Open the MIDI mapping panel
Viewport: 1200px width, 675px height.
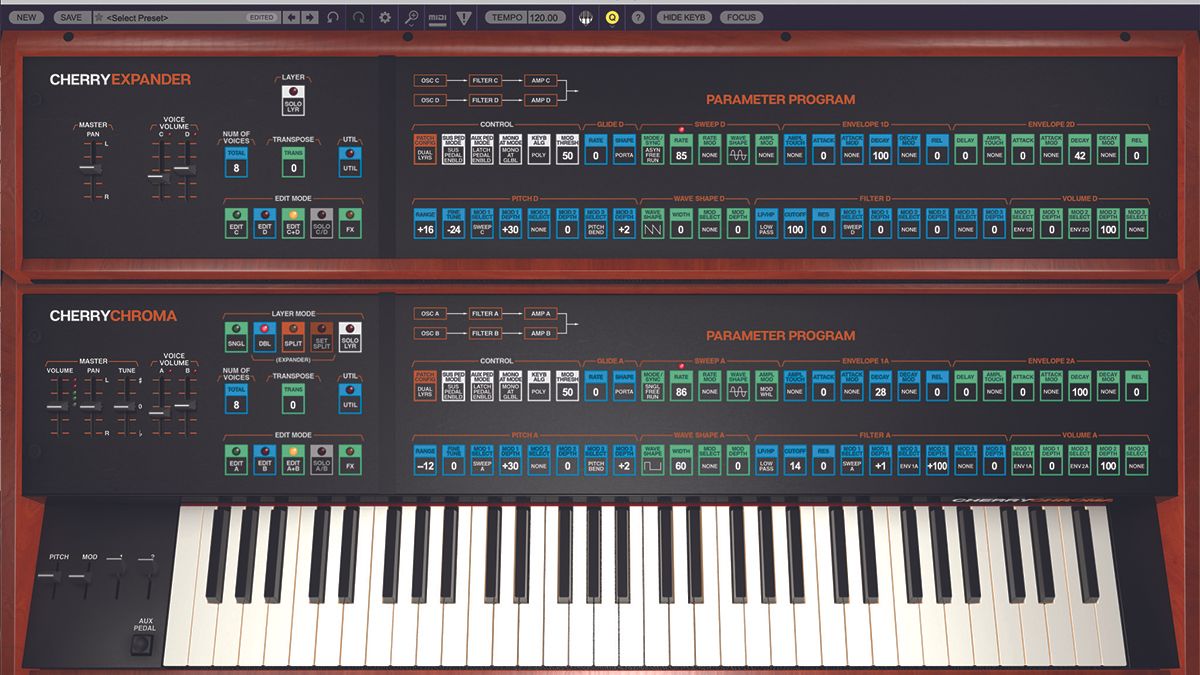438,16
